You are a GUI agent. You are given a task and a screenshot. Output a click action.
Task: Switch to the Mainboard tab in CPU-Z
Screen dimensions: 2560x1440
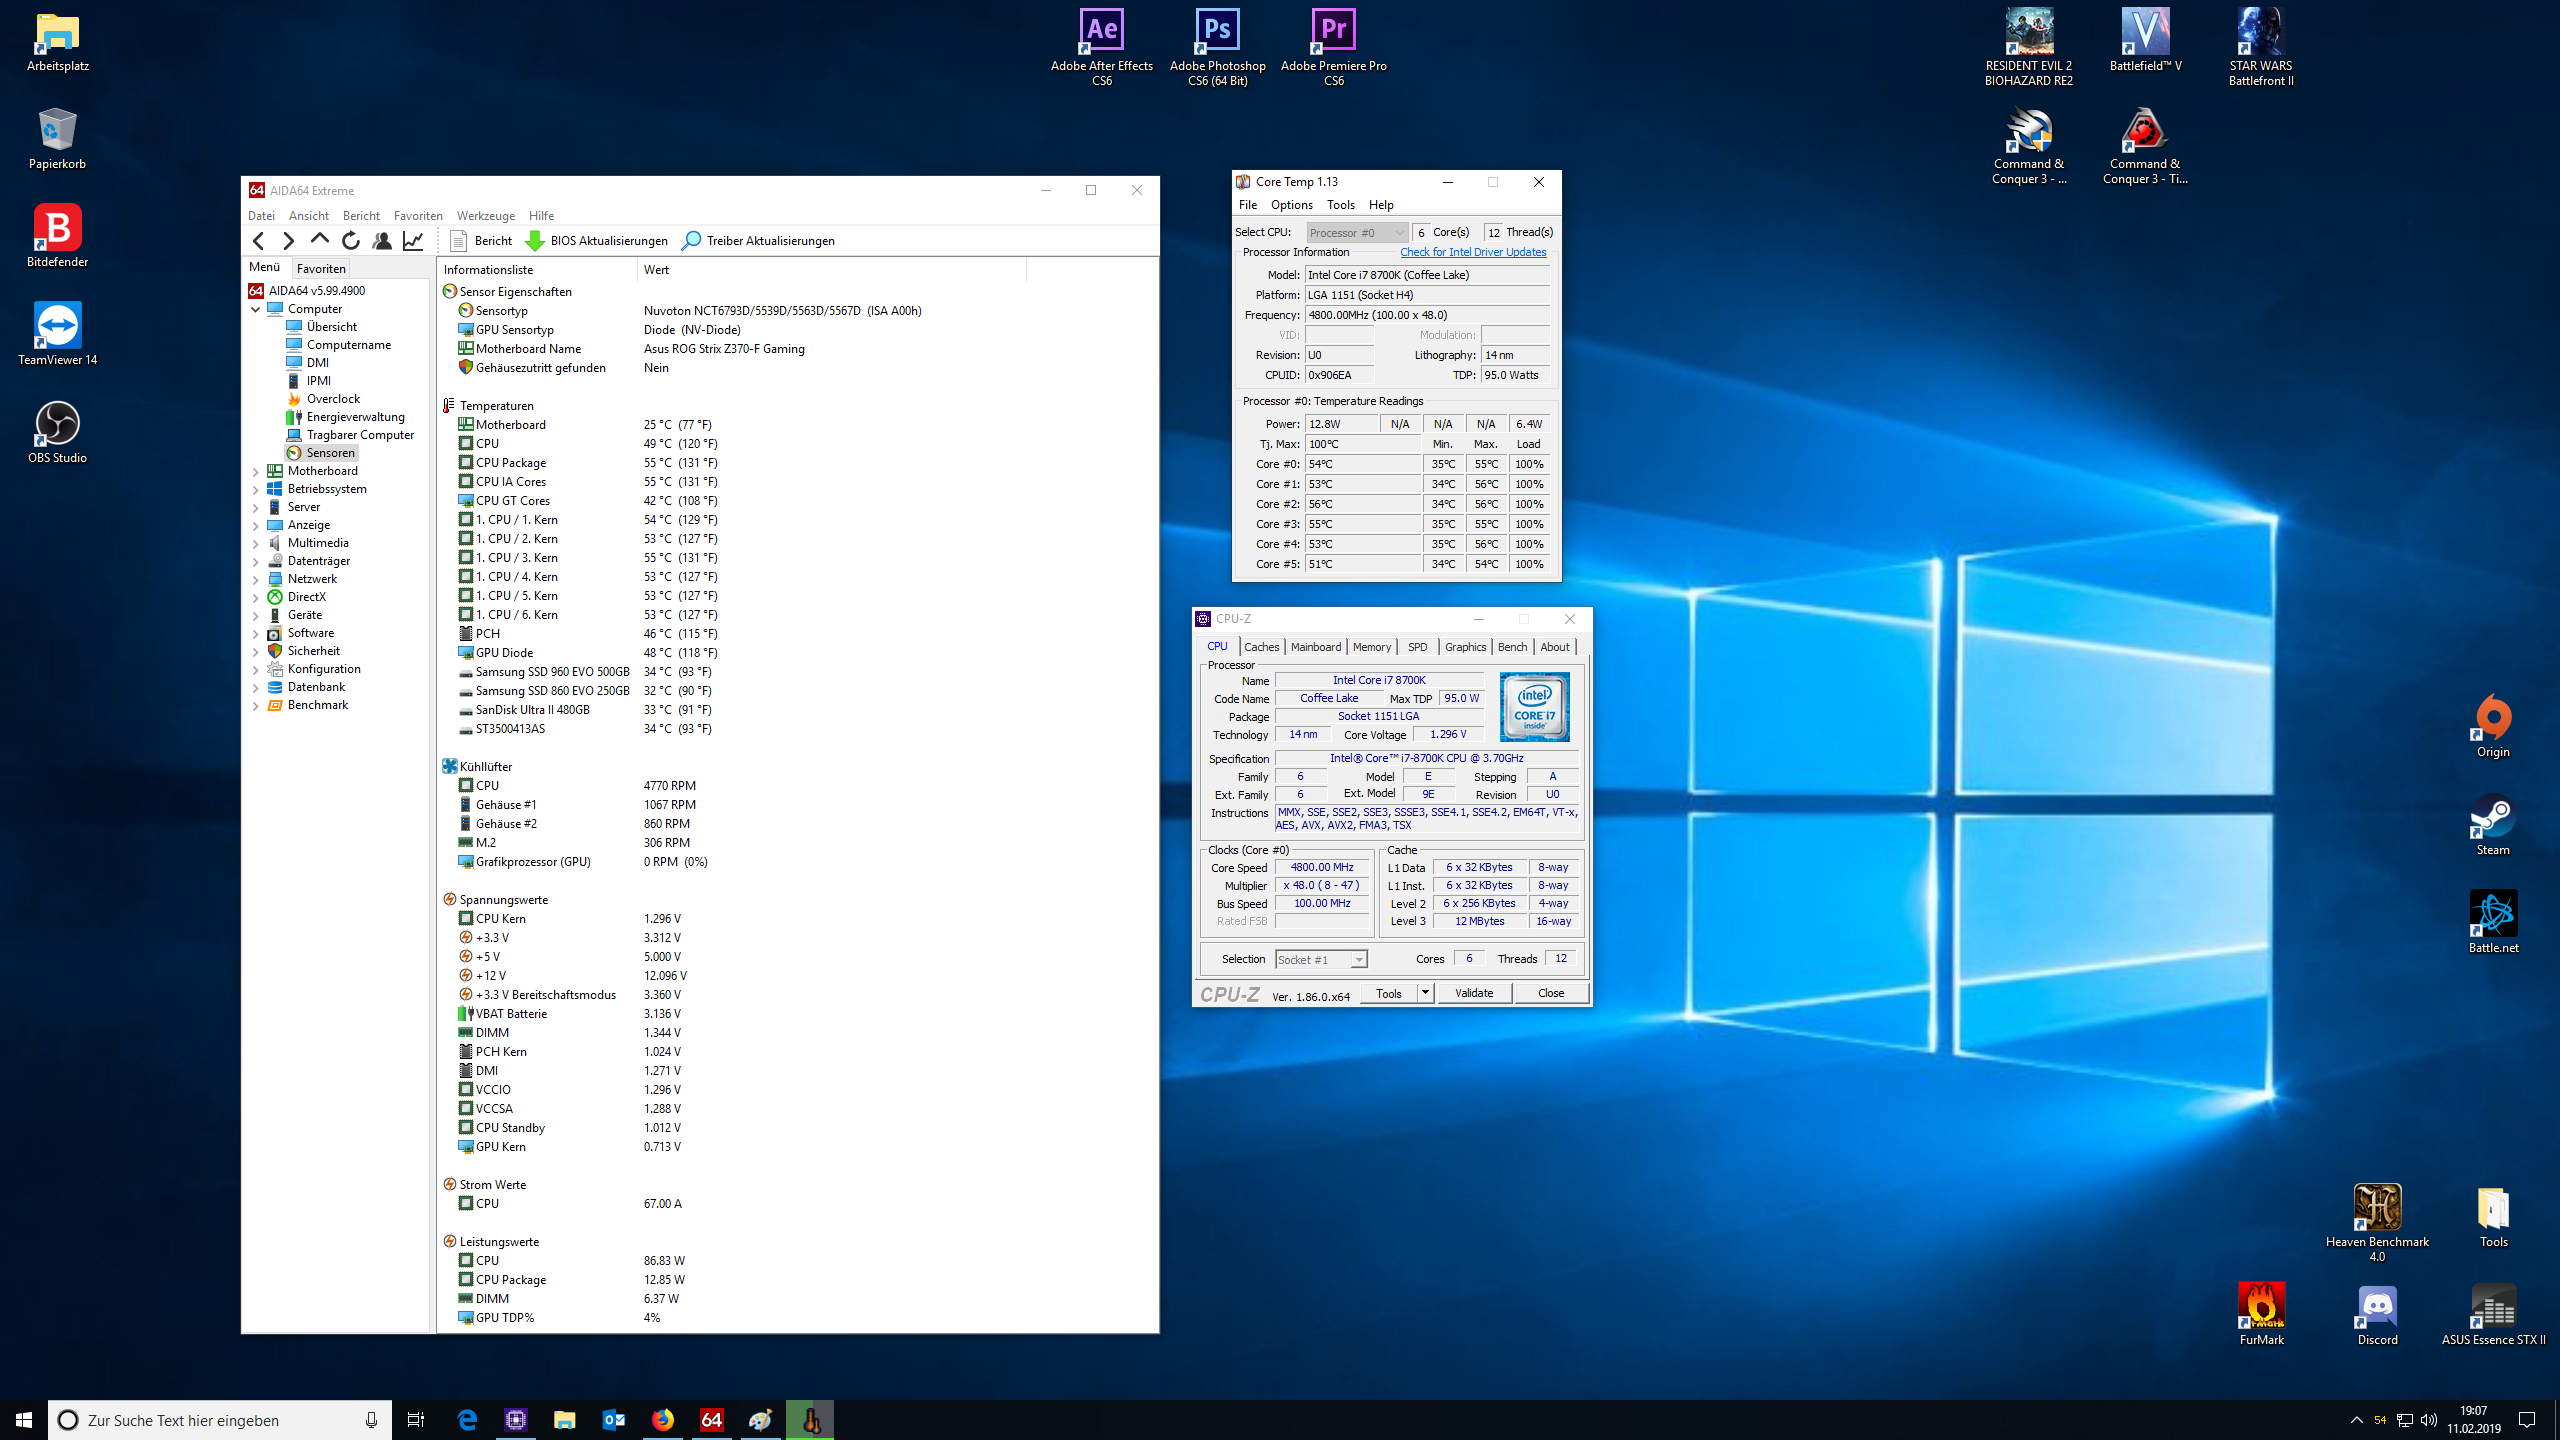1315,647
